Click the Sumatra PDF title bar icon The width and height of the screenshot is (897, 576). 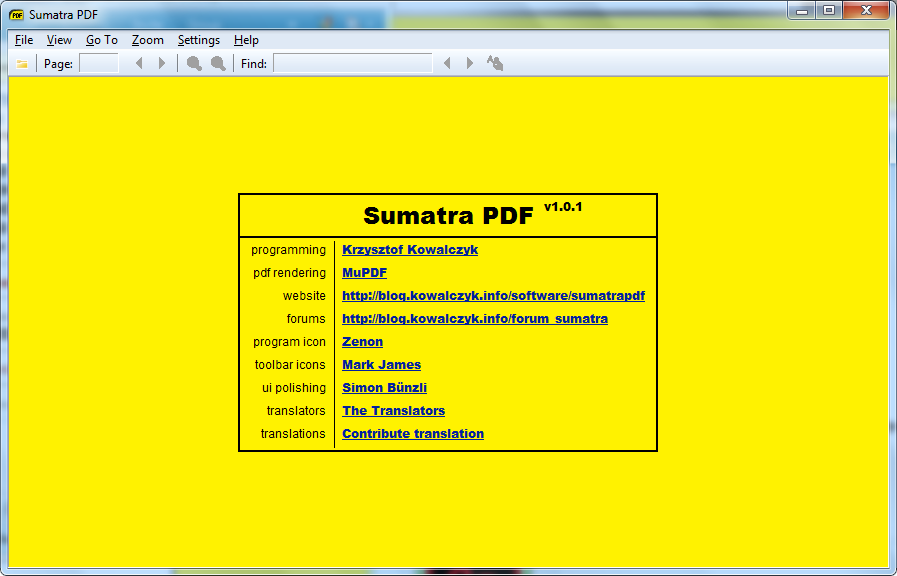(17, 15)
